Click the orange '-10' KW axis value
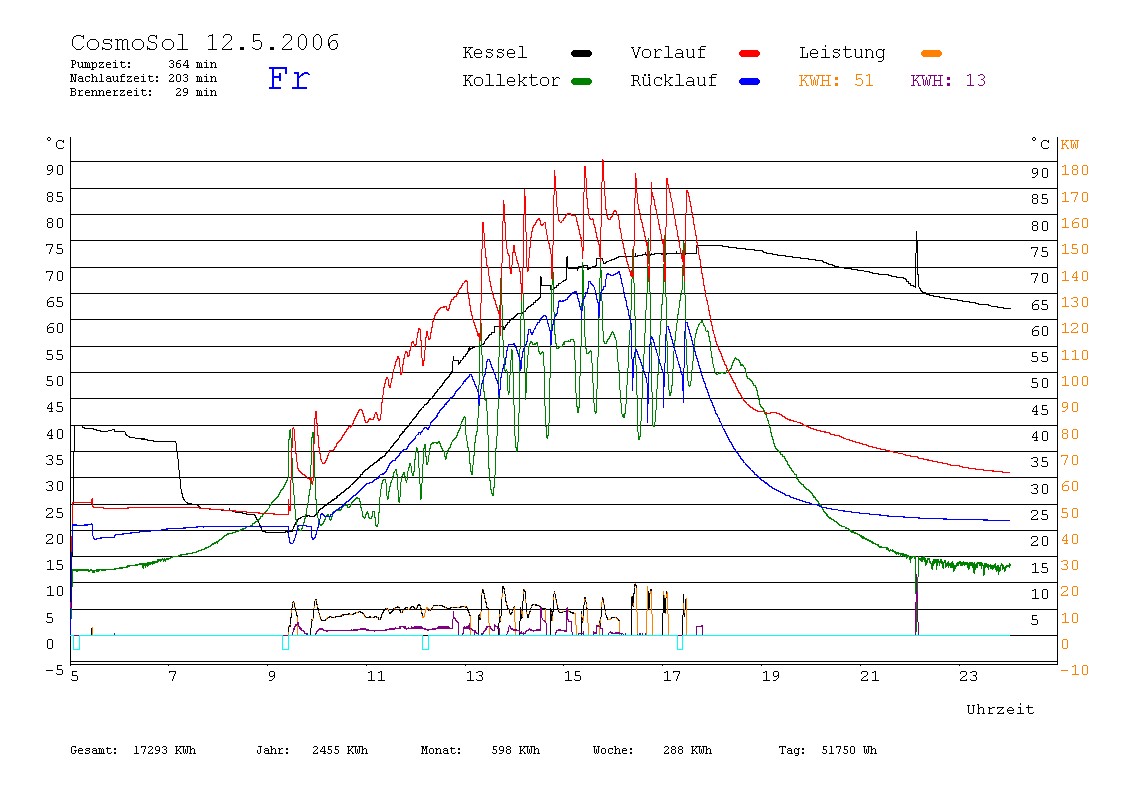This screenshot has height=812, width=1148. (1074, 671)
